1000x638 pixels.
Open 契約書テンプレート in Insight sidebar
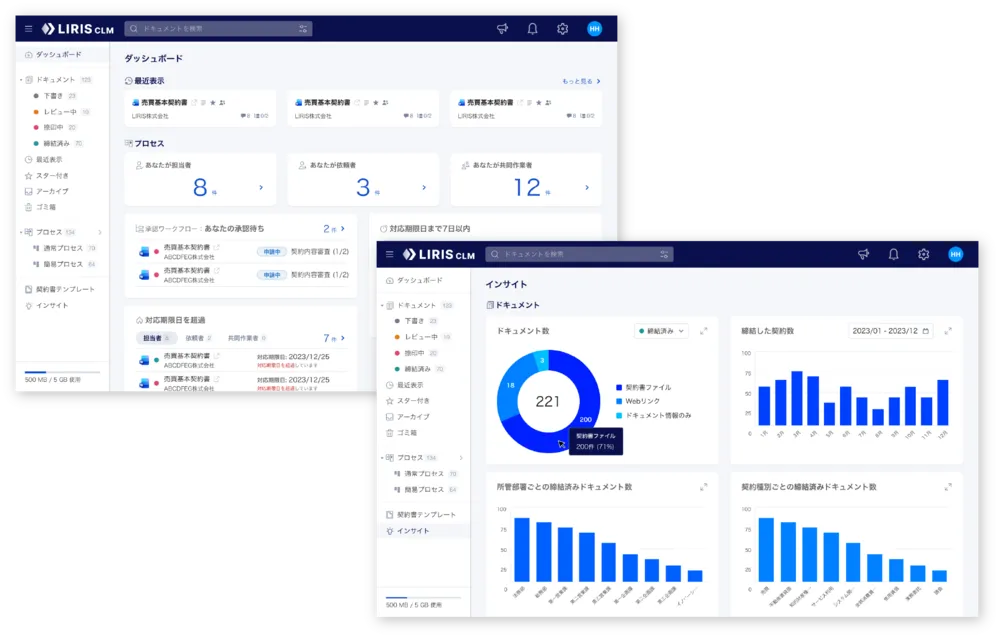(426, 515)
